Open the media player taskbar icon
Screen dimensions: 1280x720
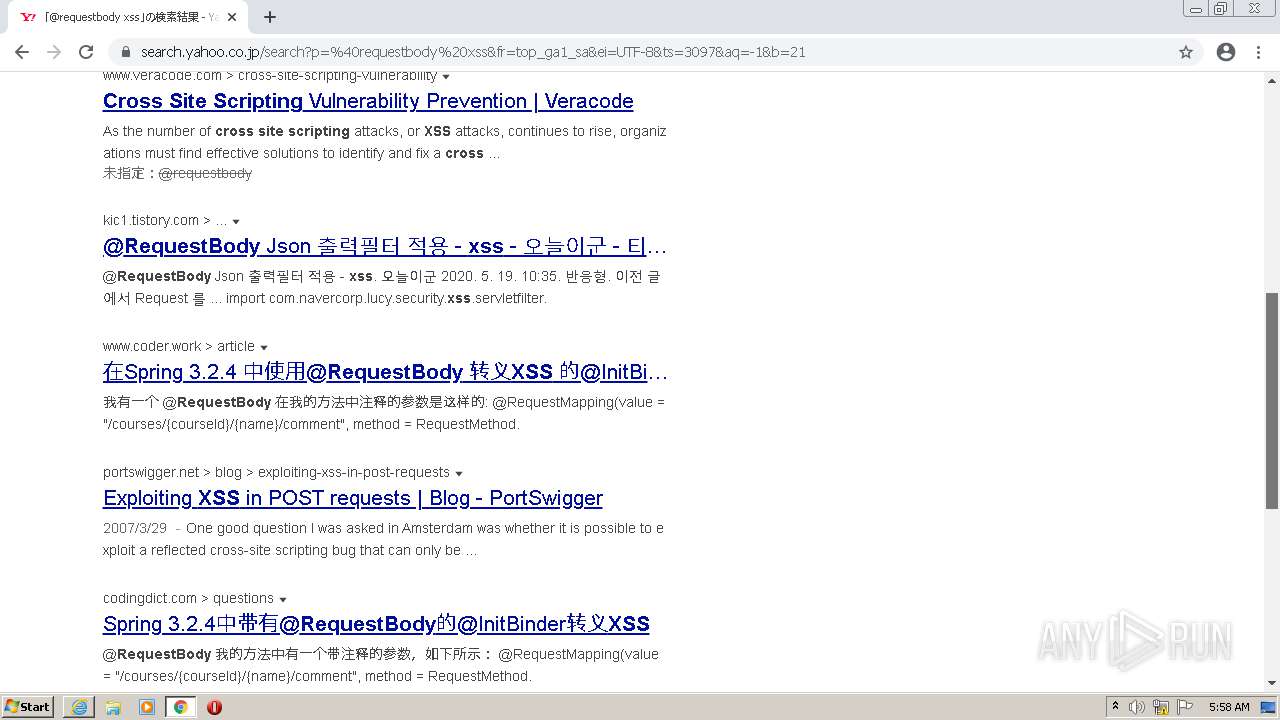[147, 707]
